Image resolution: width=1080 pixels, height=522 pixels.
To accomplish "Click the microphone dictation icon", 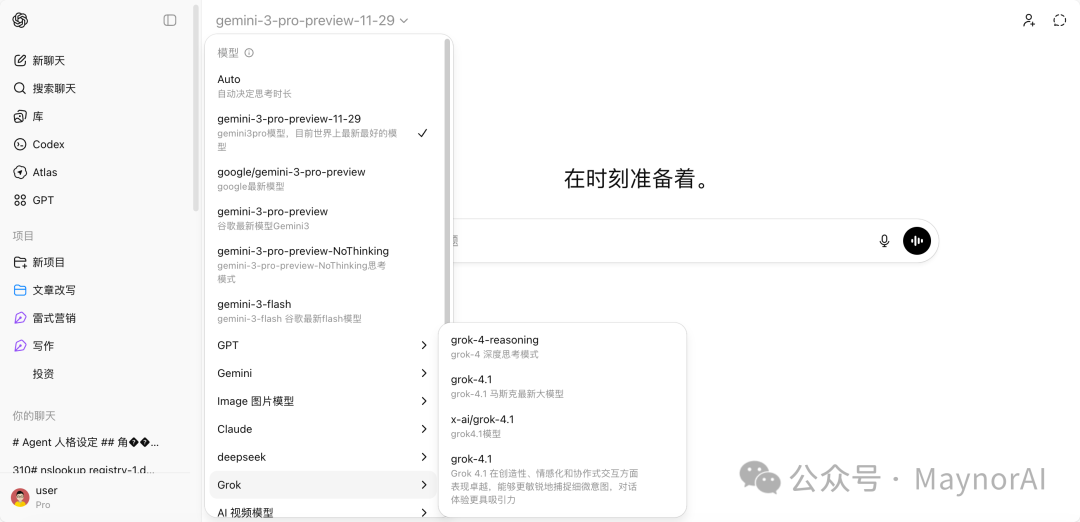I will click(x=884, y=241).
